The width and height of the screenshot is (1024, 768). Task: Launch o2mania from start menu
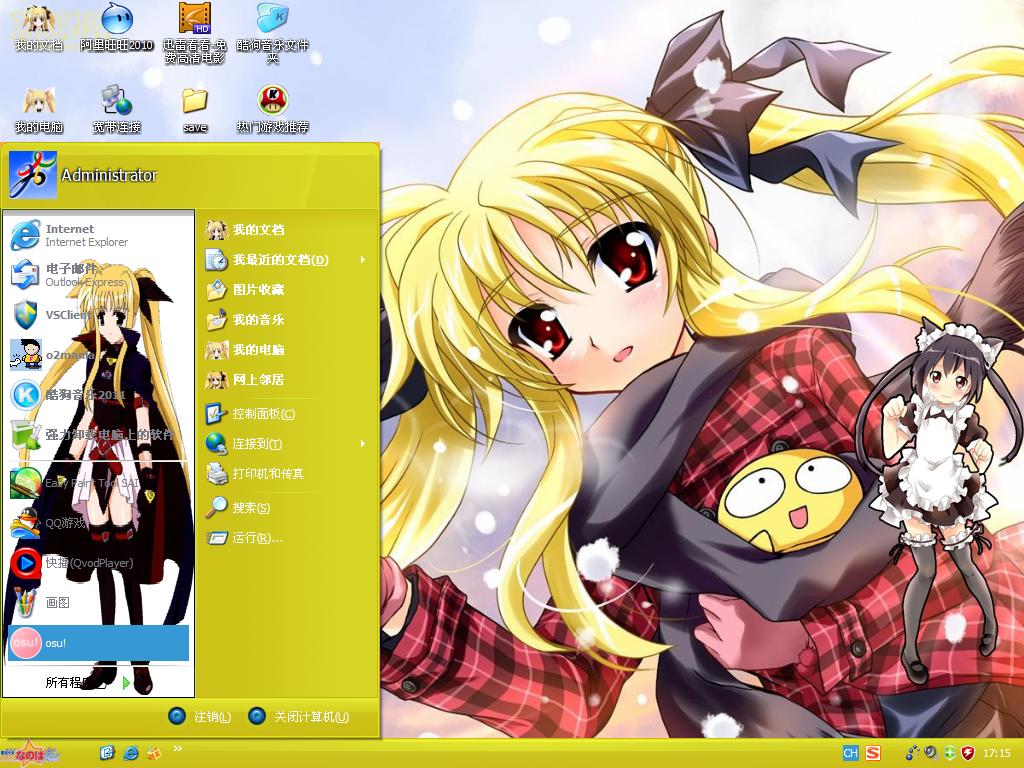coord(98,355)
